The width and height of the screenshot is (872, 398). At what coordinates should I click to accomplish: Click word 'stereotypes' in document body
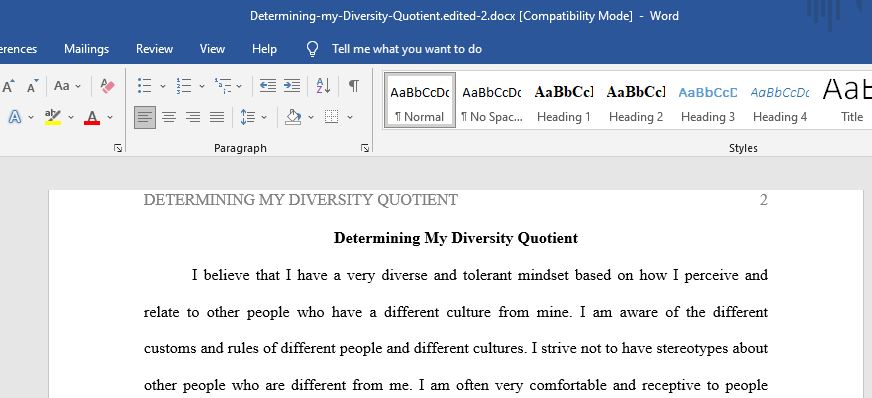pos(692,349)
